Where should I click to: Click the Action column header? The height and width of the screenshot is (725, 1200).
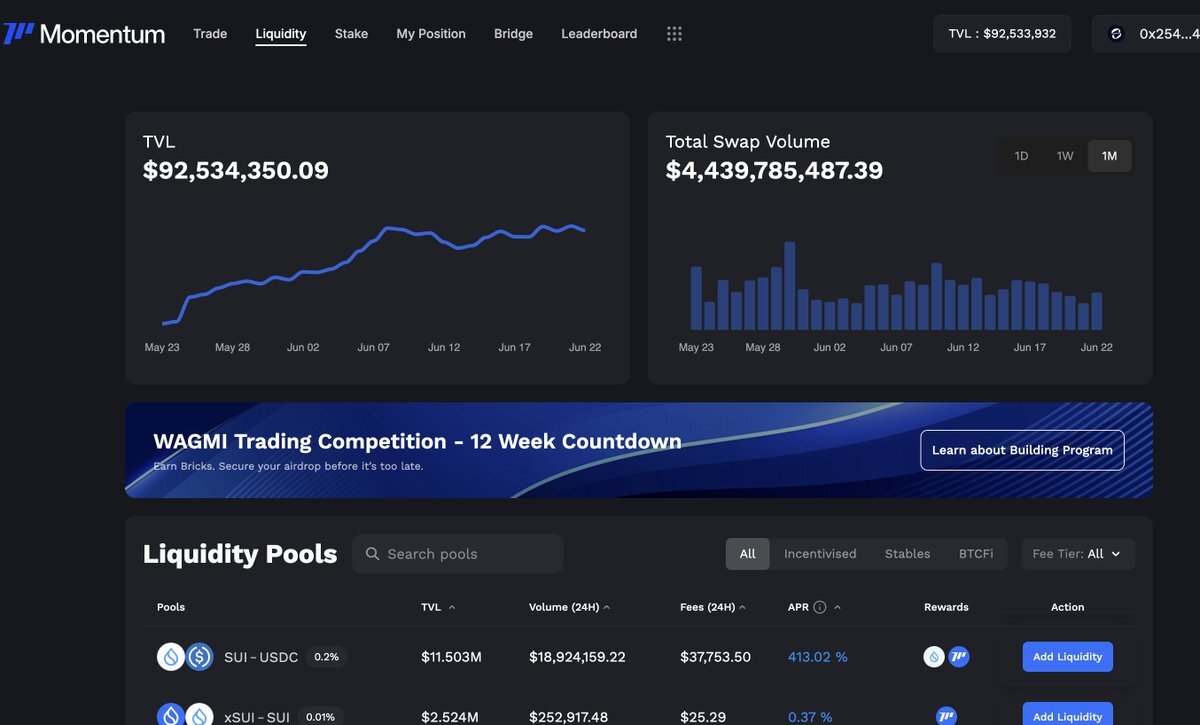pyautogui.click(x=1067, y=607)
